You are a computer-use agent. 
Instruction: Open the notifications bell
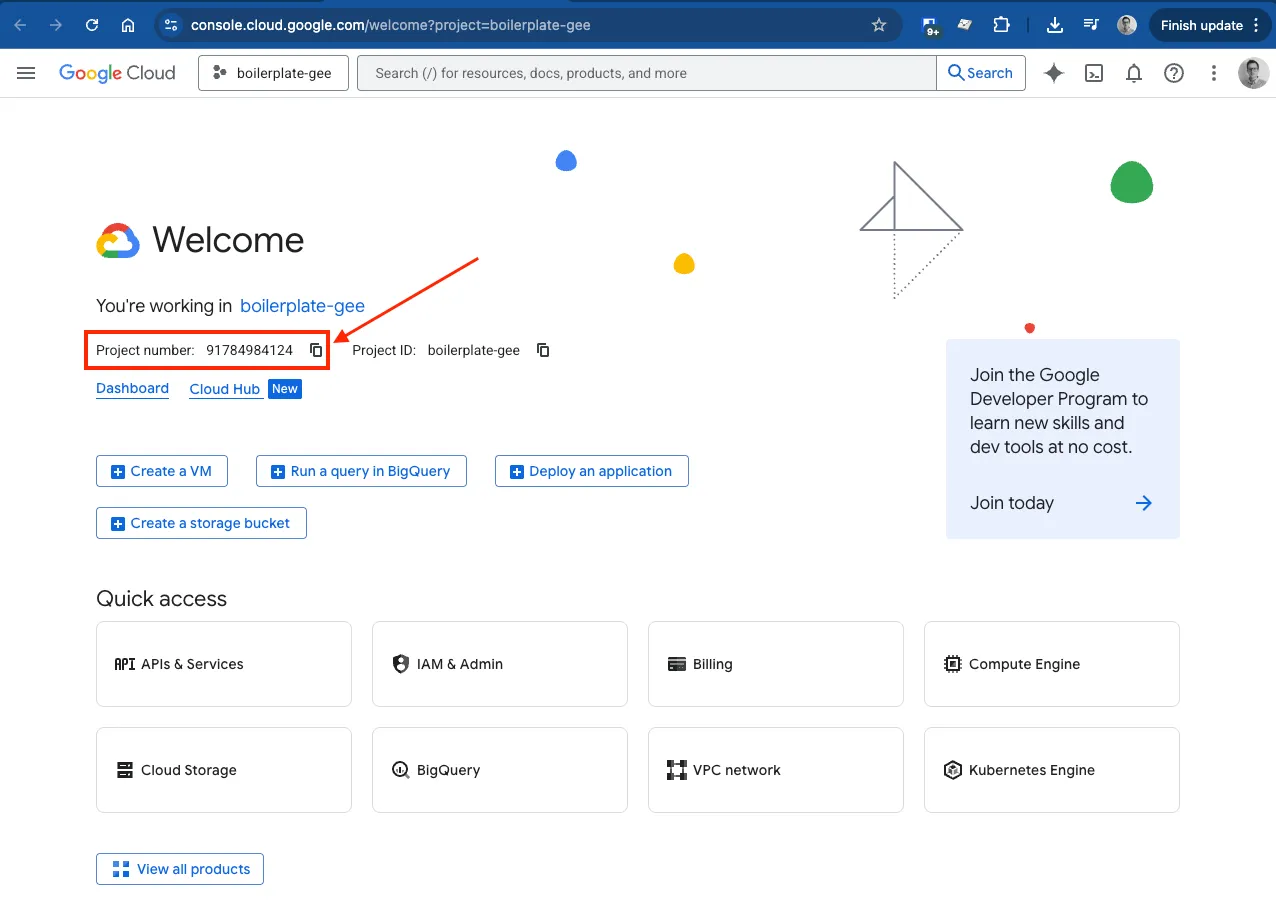coord(1133,72)
